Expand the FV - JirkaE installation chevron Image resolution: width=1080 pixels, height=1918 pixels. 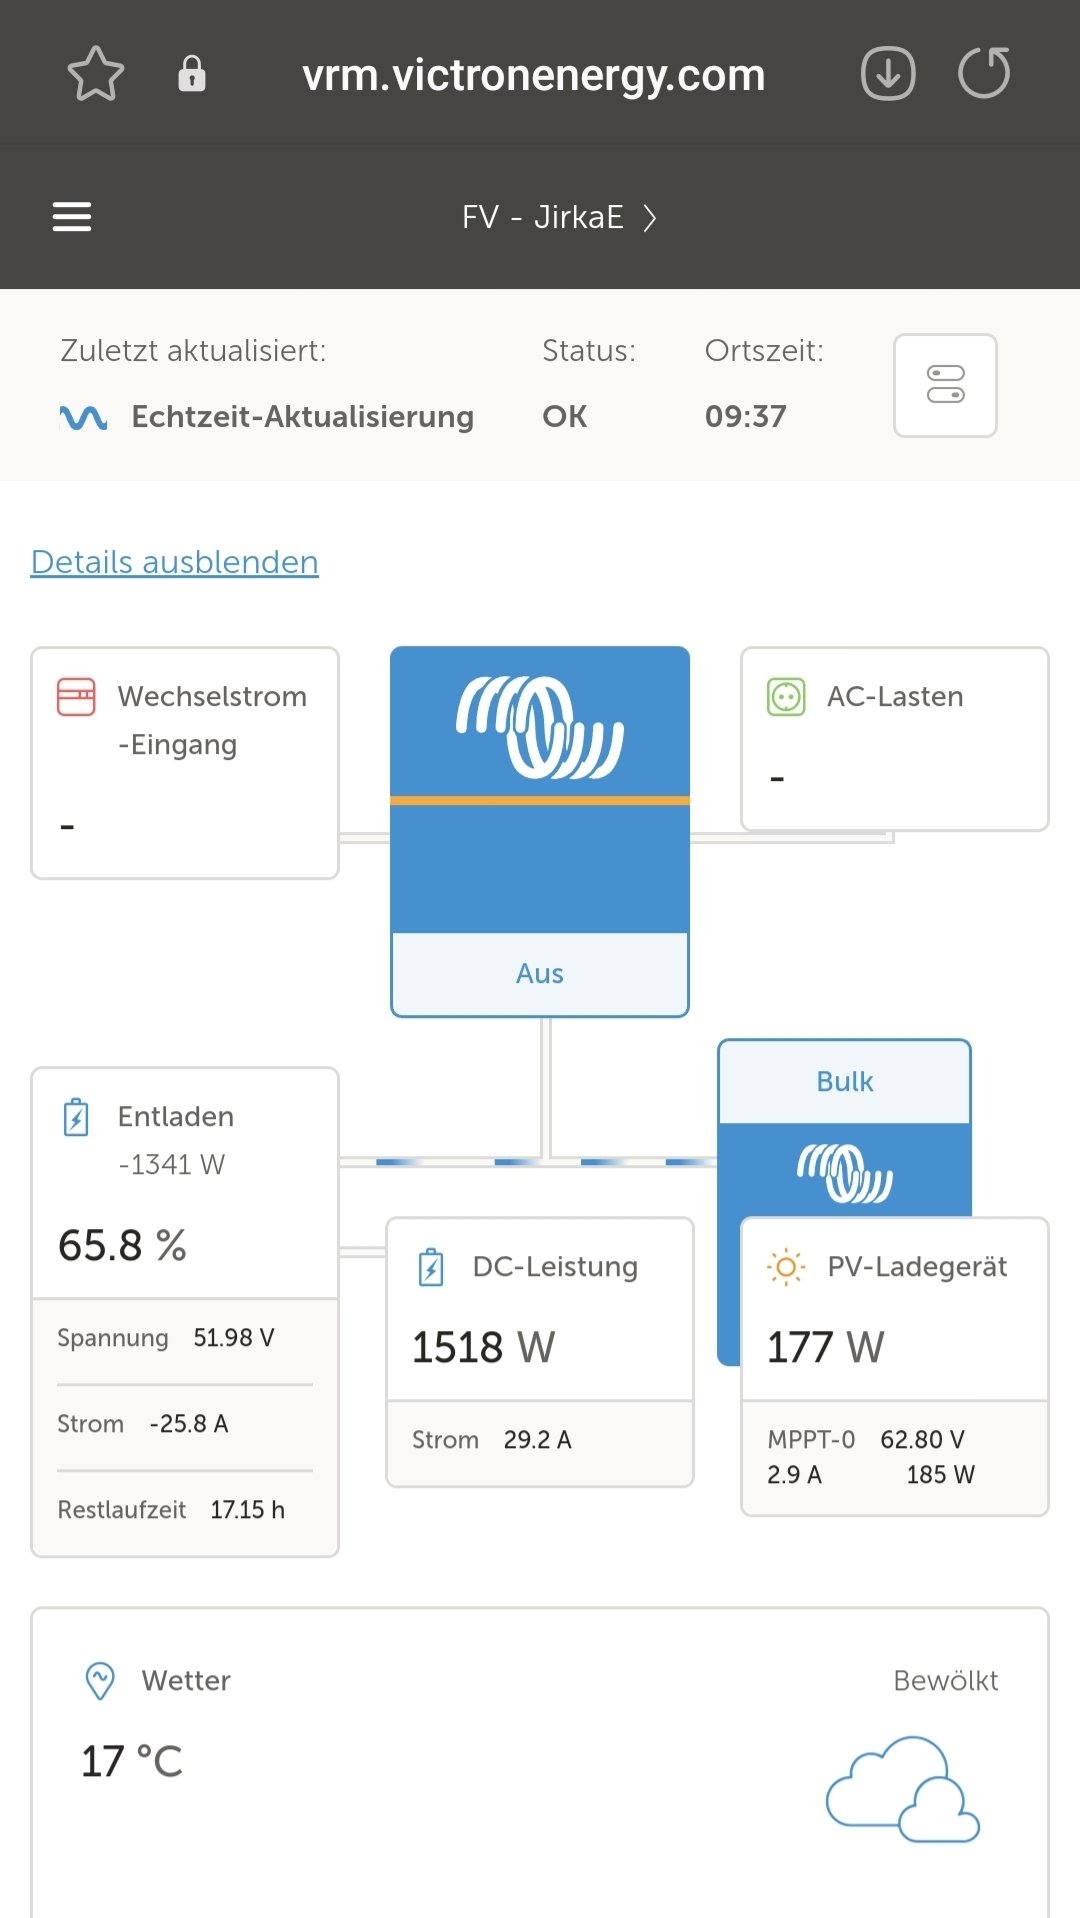click(650, 218)
